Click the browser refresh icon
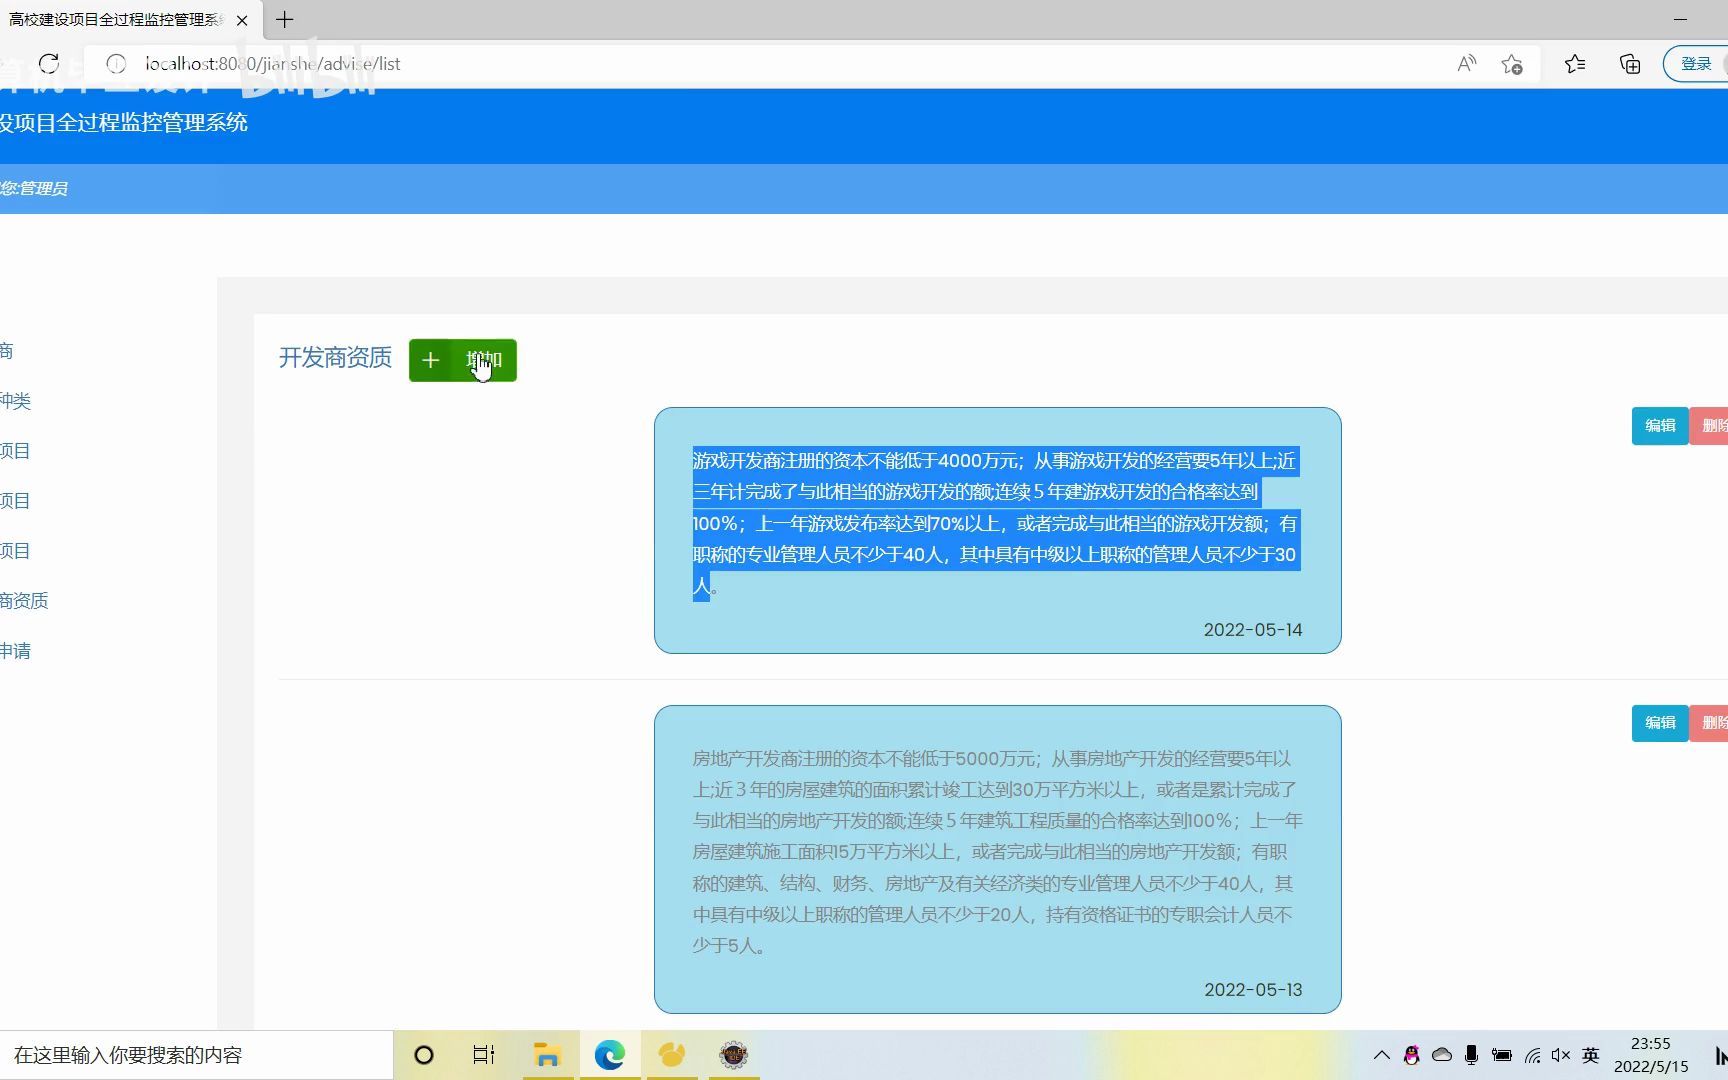1728x1080 pixels. pos(49,64)
